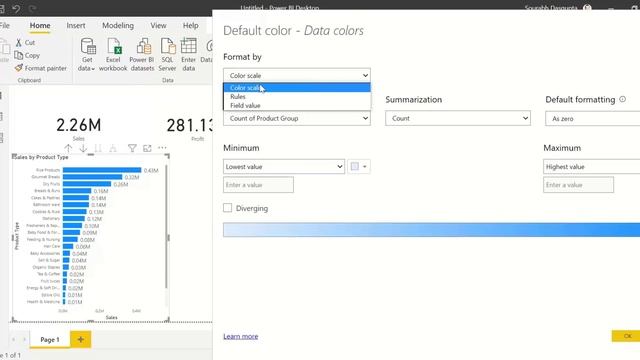Switch to the Home ribbon tab
640x360 pixels.
point(40,25)
